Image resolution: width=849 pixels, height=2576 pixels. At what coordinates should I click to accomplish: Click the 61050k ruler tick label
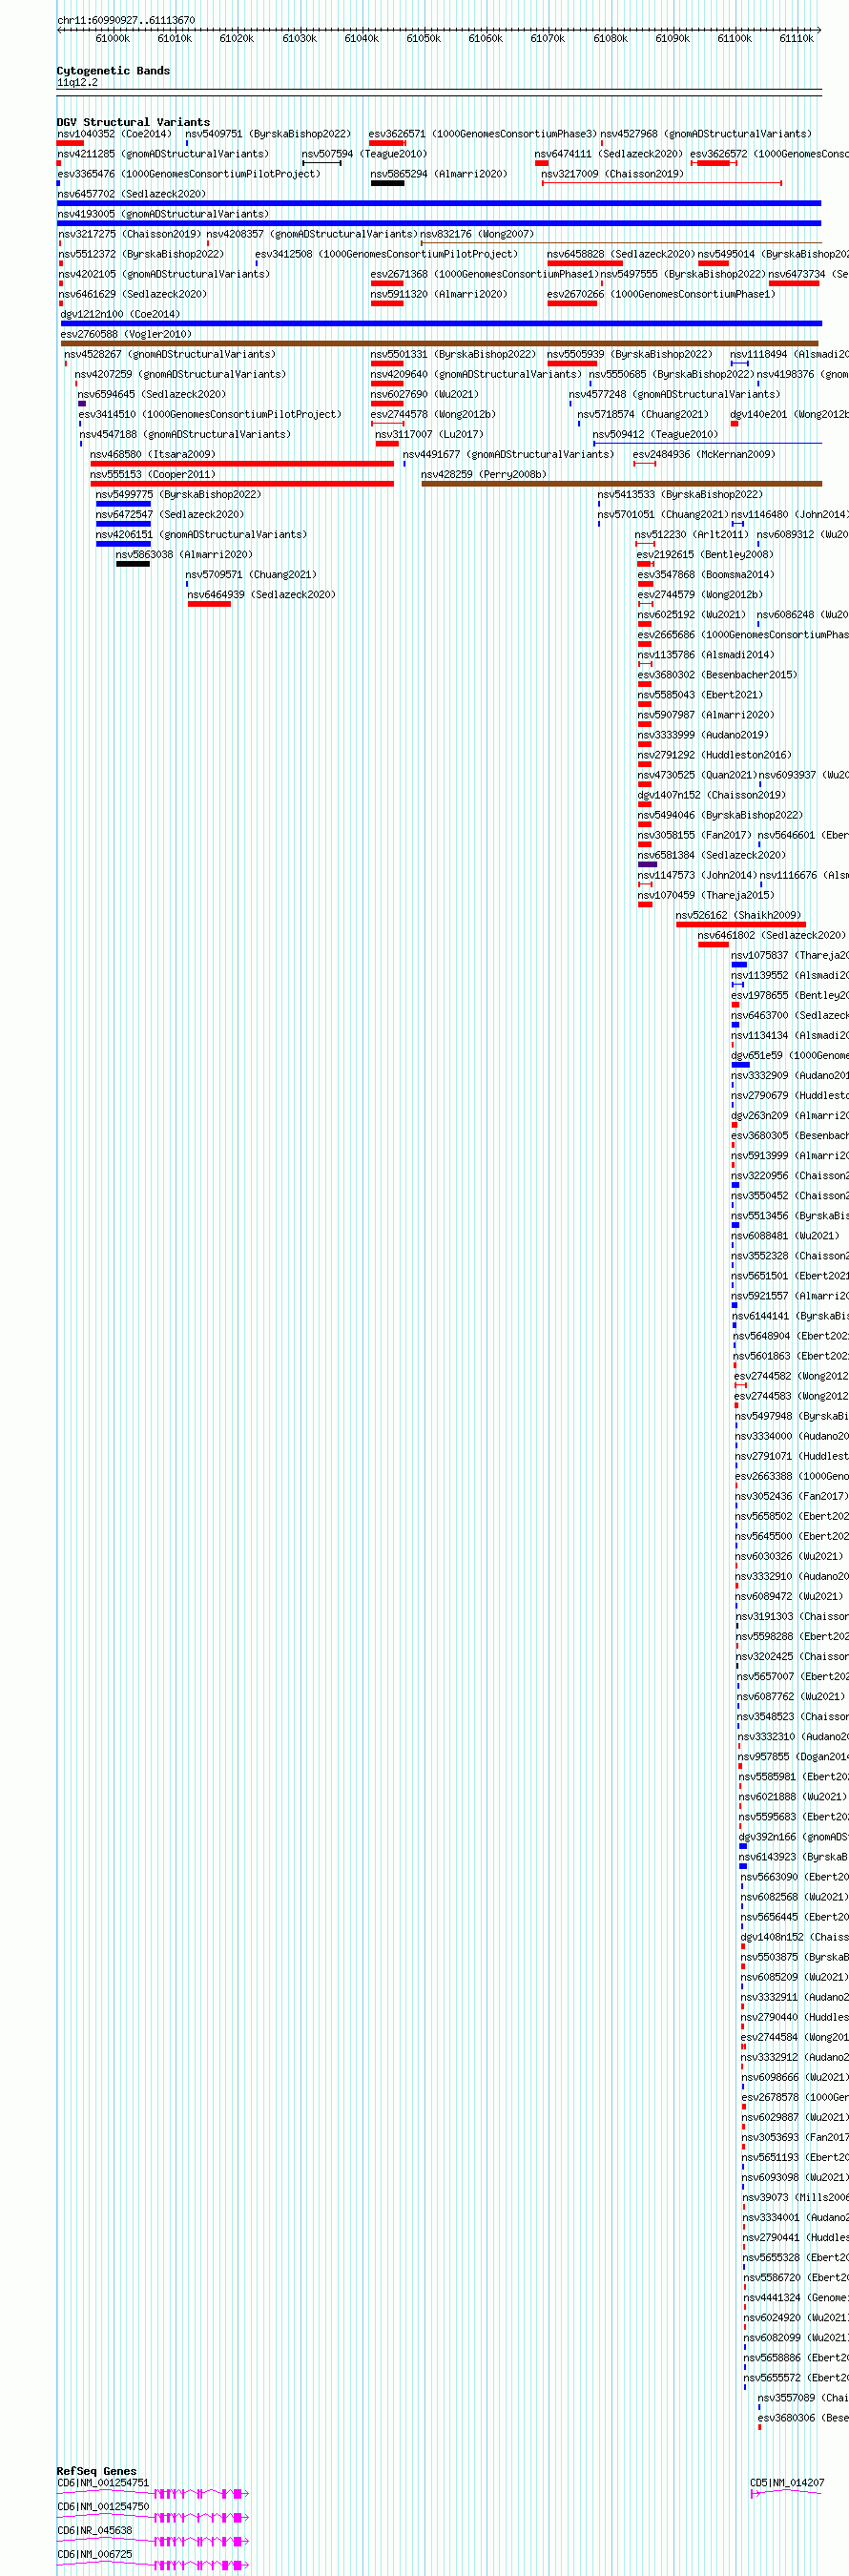tap(423, 38)
